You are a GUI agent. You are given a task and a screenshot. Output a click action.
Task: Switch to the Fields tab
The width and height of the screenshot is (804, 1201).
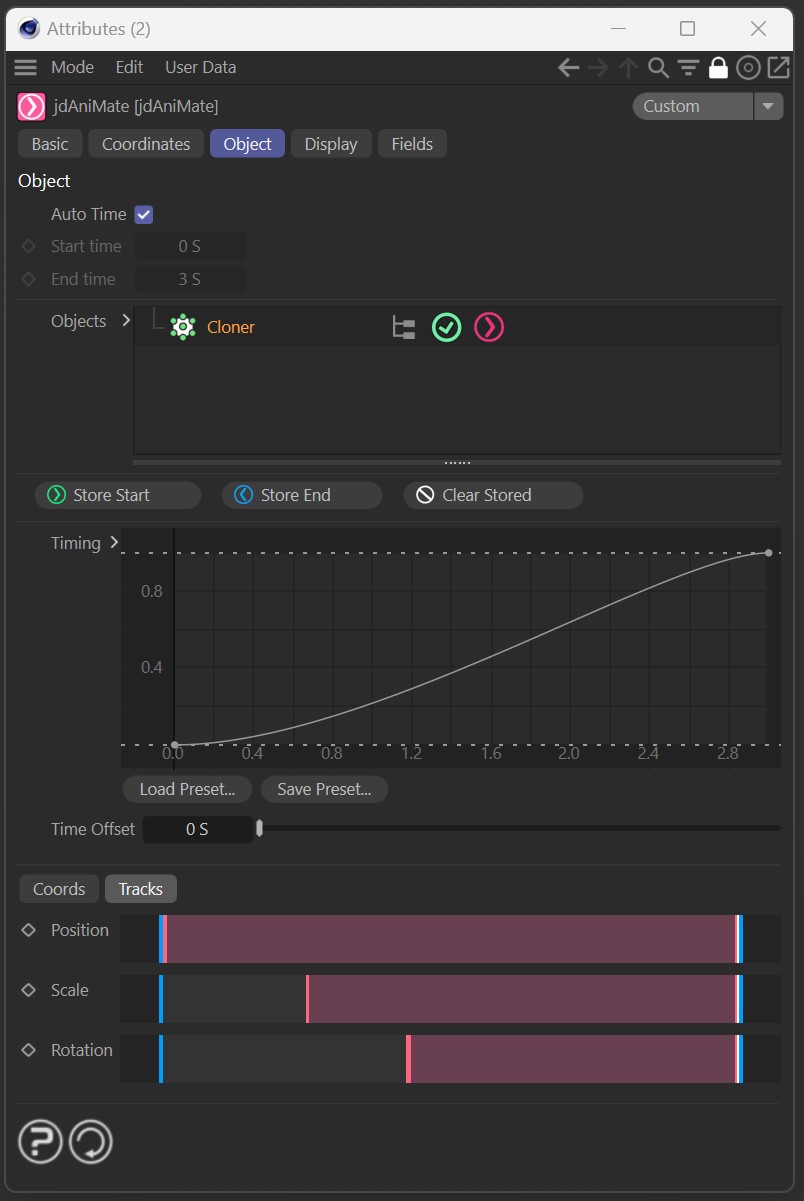click(x=411, y=144)
